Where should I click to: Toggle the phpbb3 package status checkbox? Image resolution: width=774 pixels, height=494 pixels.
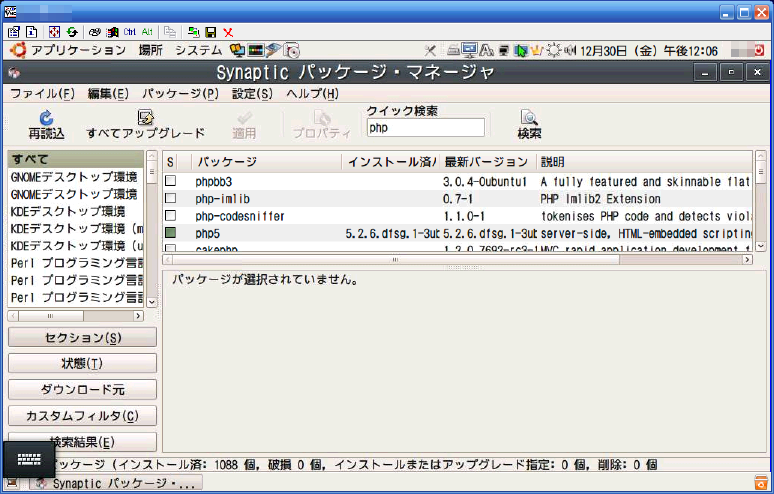171,181
